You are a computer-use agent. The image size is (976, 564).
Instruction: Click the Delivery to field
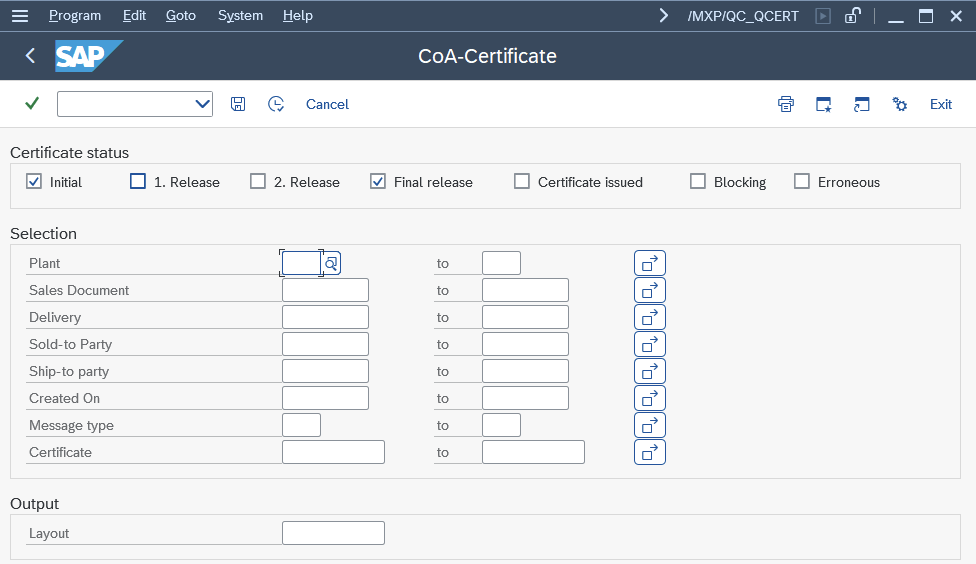pyautogui.click(x=525, y=317)
